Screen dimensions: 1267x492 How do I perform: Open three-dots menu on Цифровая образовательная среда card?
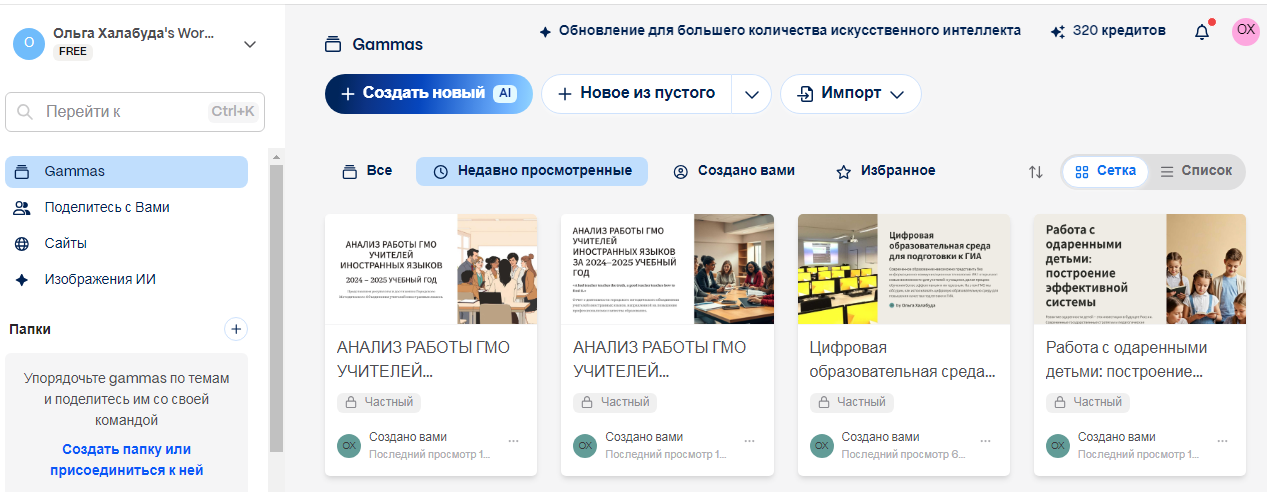pyautogui.click(x=986, y=441)
